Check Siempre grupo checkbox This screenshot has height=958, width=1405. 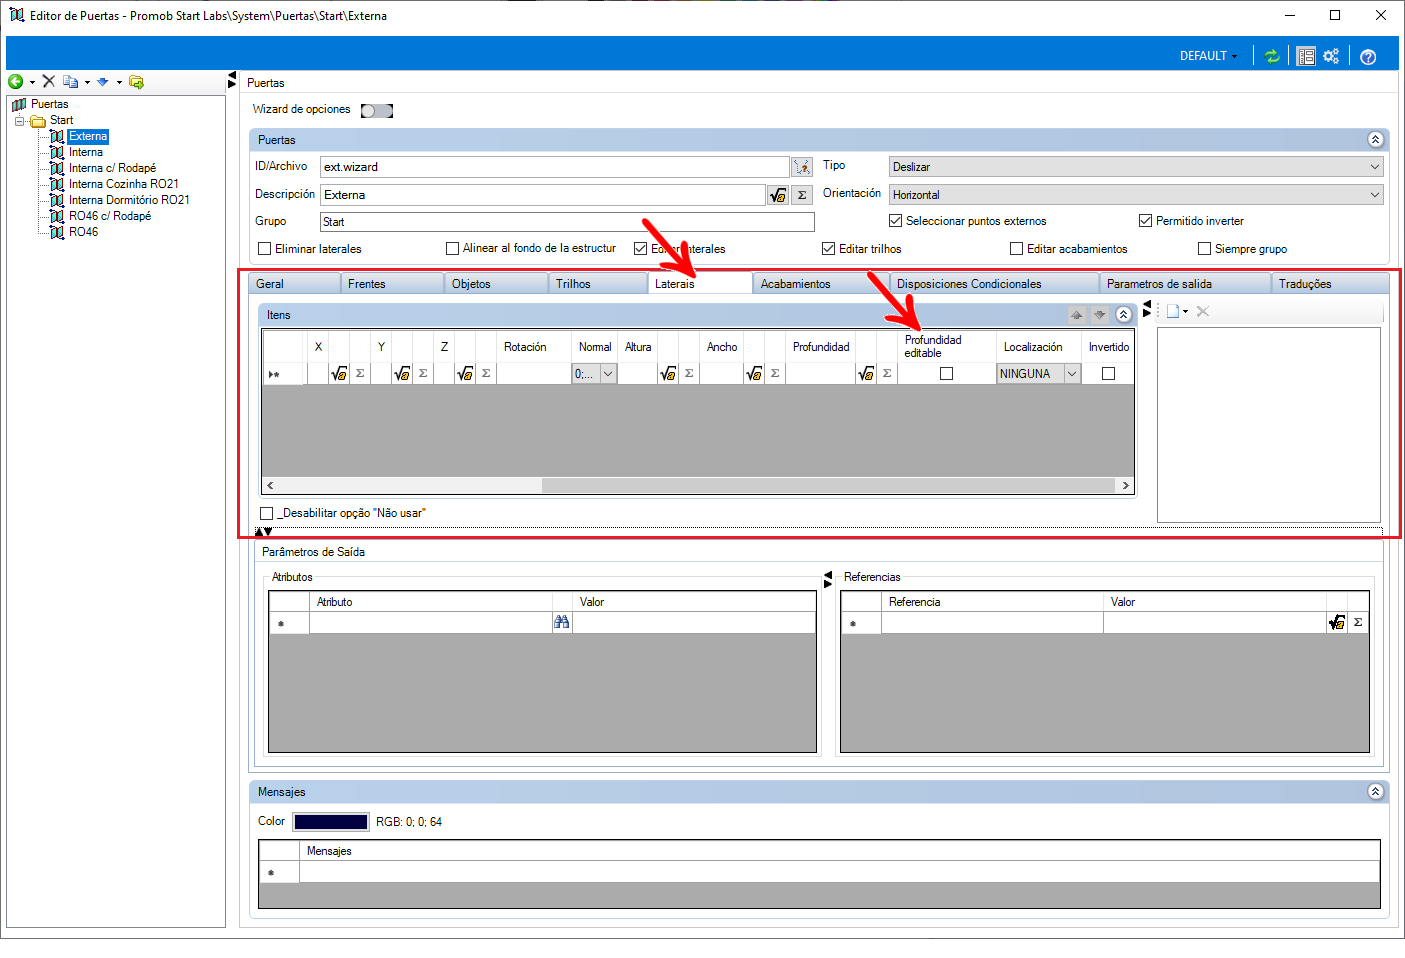(x=1204, y=249)
